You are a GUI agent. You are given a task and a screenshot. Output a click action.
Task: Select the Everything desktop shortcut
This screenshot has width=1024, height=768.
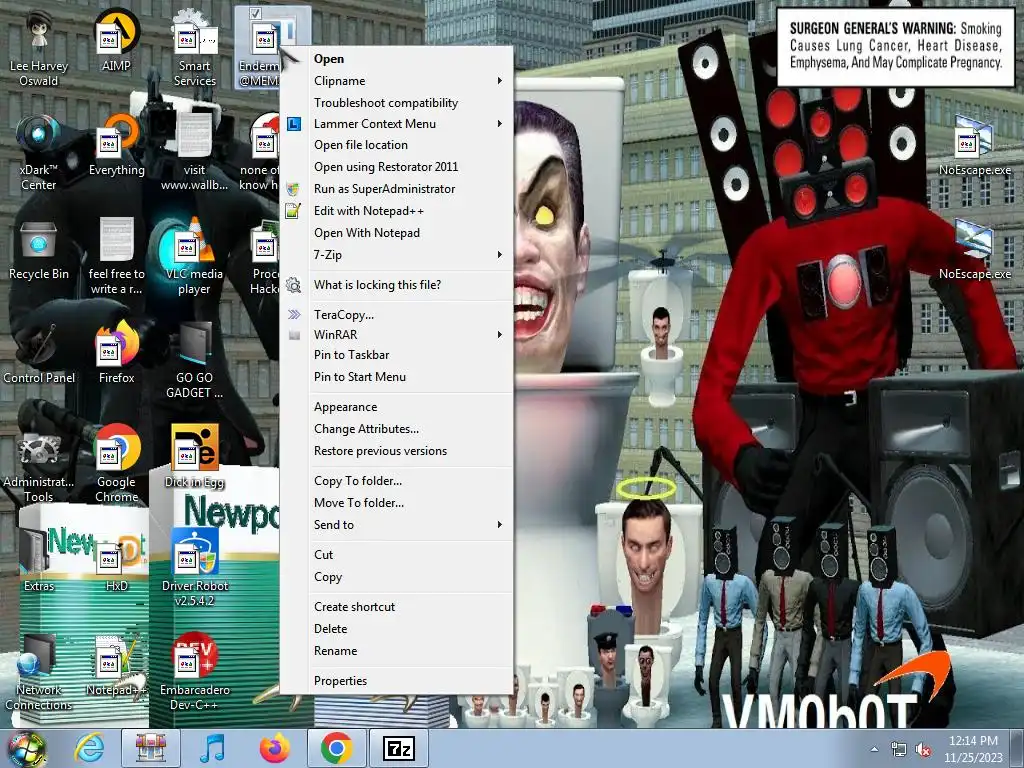[x=116, y=146]
